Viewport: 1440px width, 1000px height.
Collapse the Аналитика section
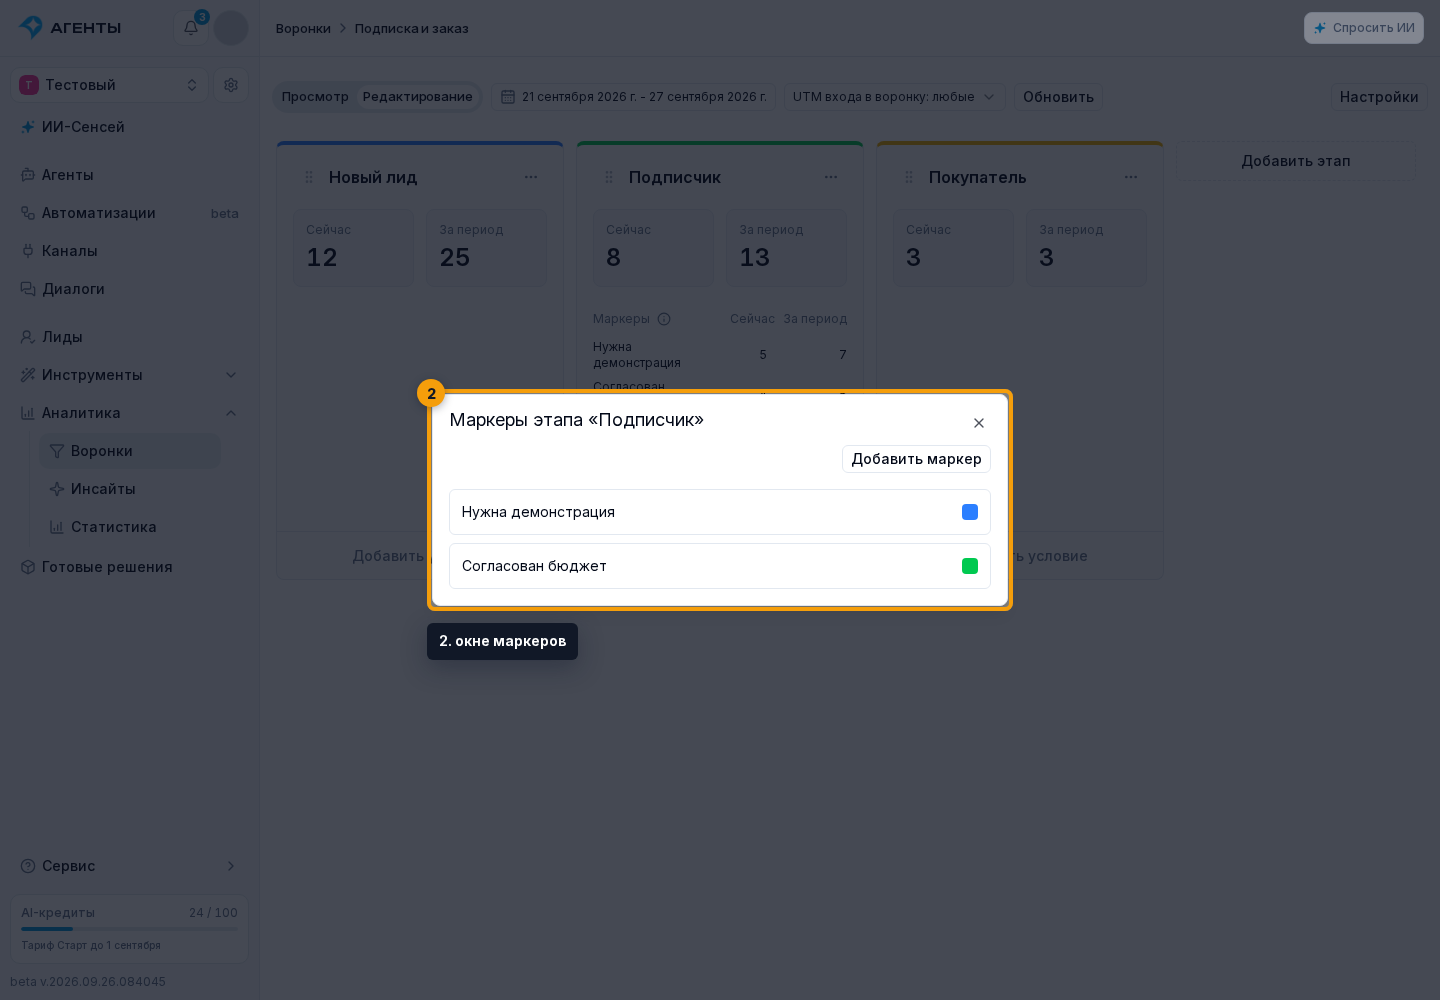tap(130, 413)
